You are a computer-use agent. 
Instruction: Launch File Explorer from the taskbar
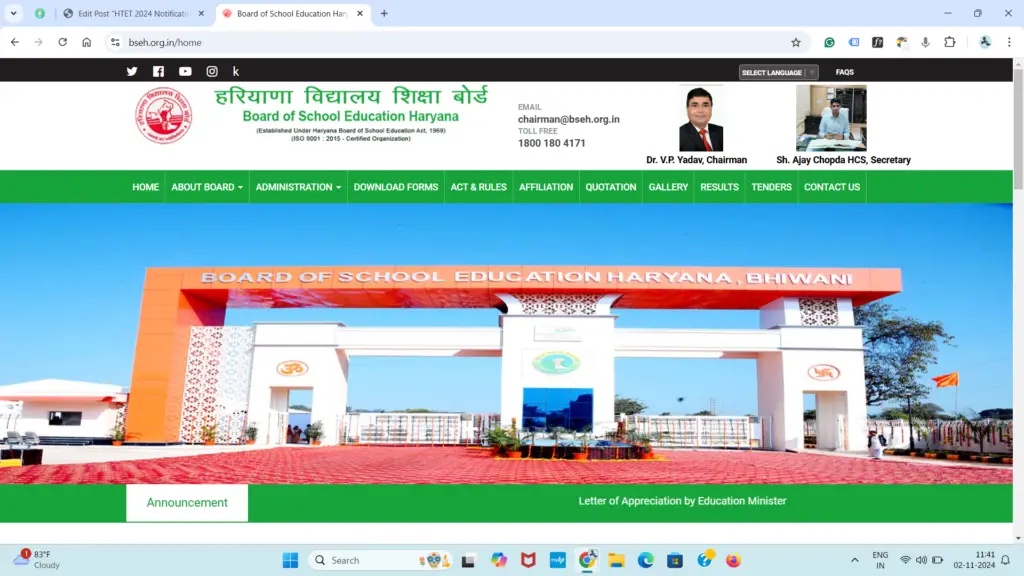[x=616, y=560]
